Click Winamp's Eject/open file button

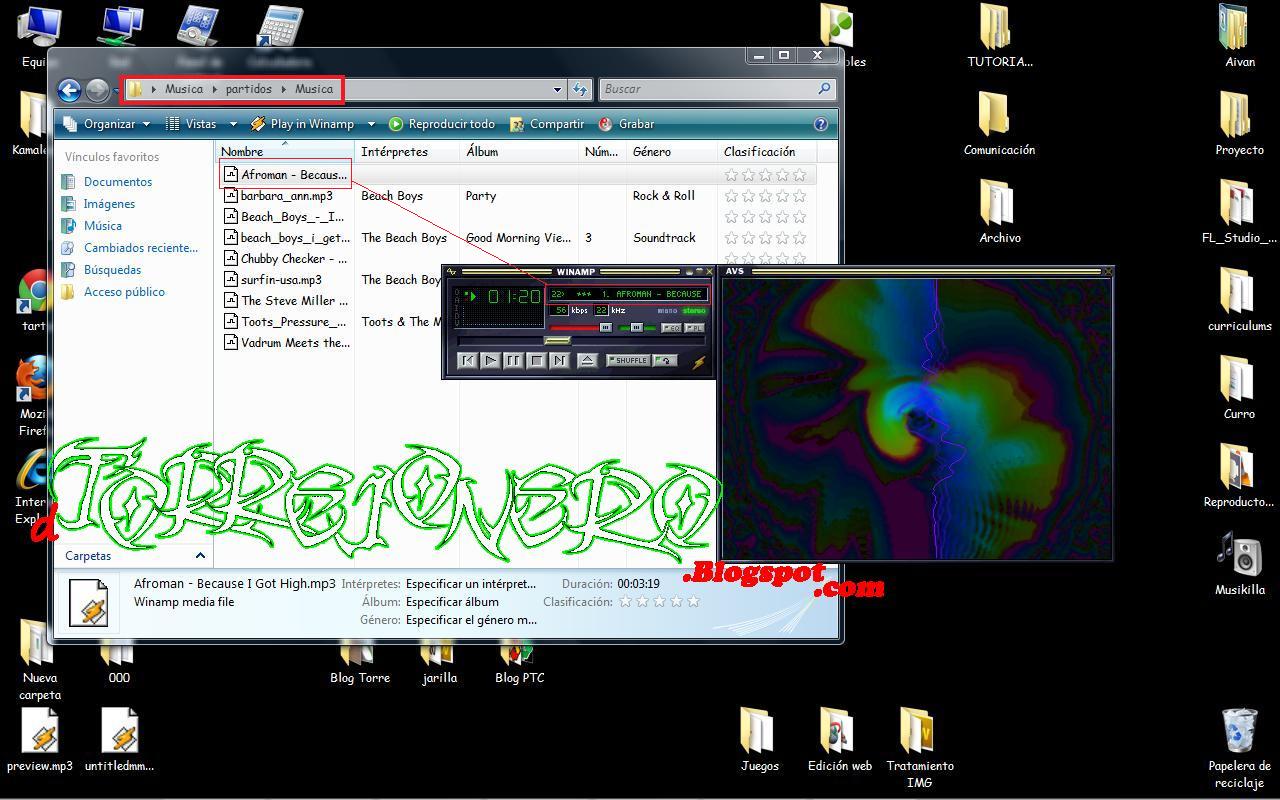click(x=587, y=361)
